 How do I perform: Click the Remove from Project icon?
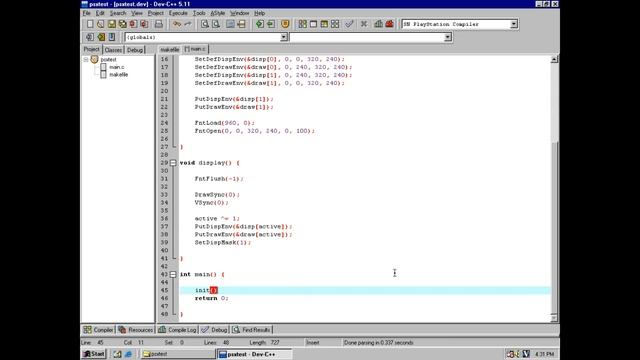pos(271,24)
